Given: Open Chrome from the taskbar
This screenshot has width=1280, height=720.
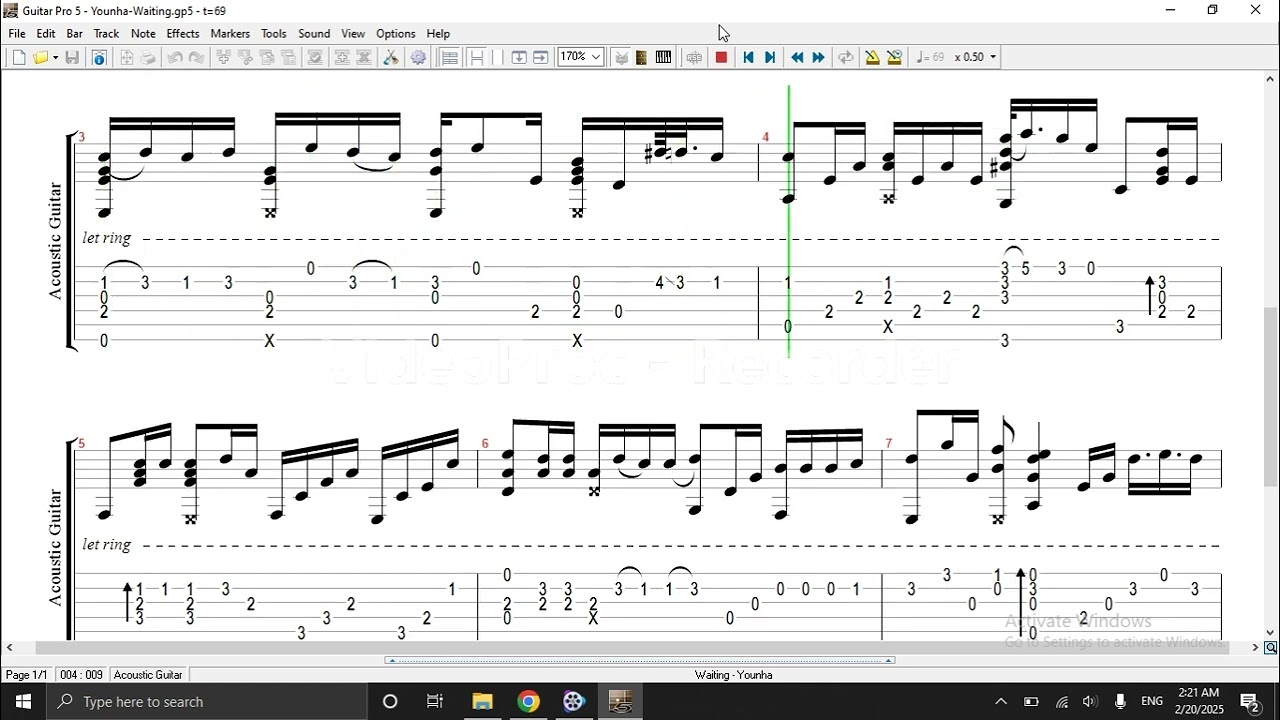Looking at the screenshot, I should (528, 702).
